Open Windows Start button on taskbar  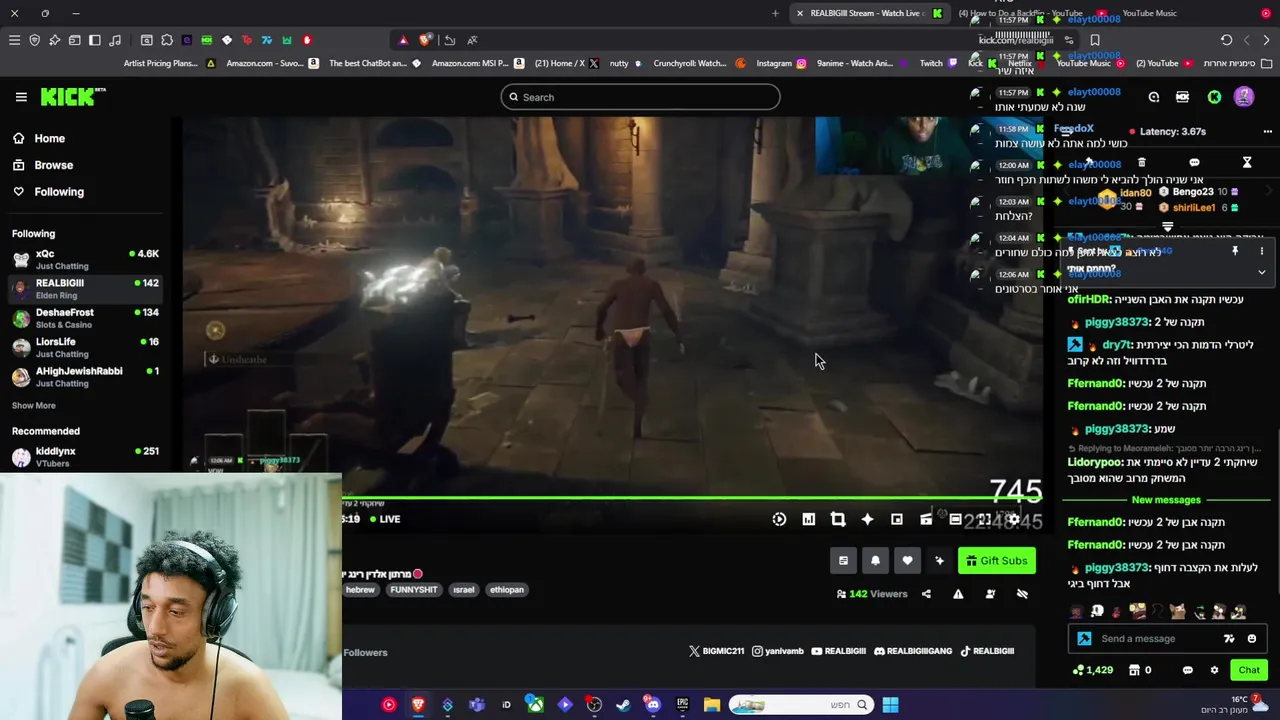890,705
